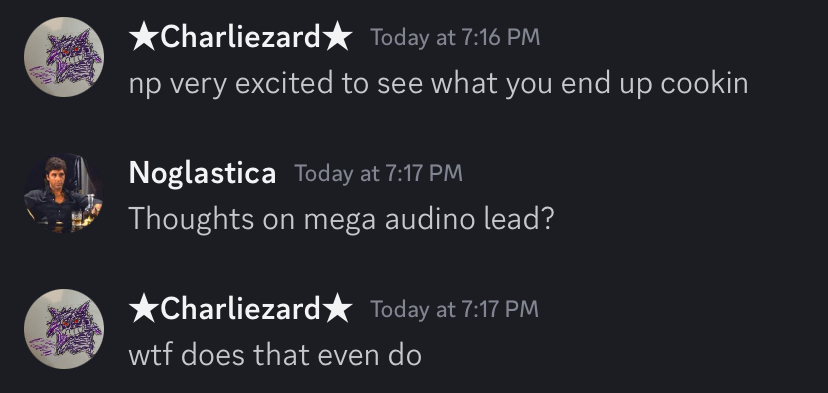
Task: Click the 7:17 PM timestamp beside Charliezard
Action: click(455, 309)
